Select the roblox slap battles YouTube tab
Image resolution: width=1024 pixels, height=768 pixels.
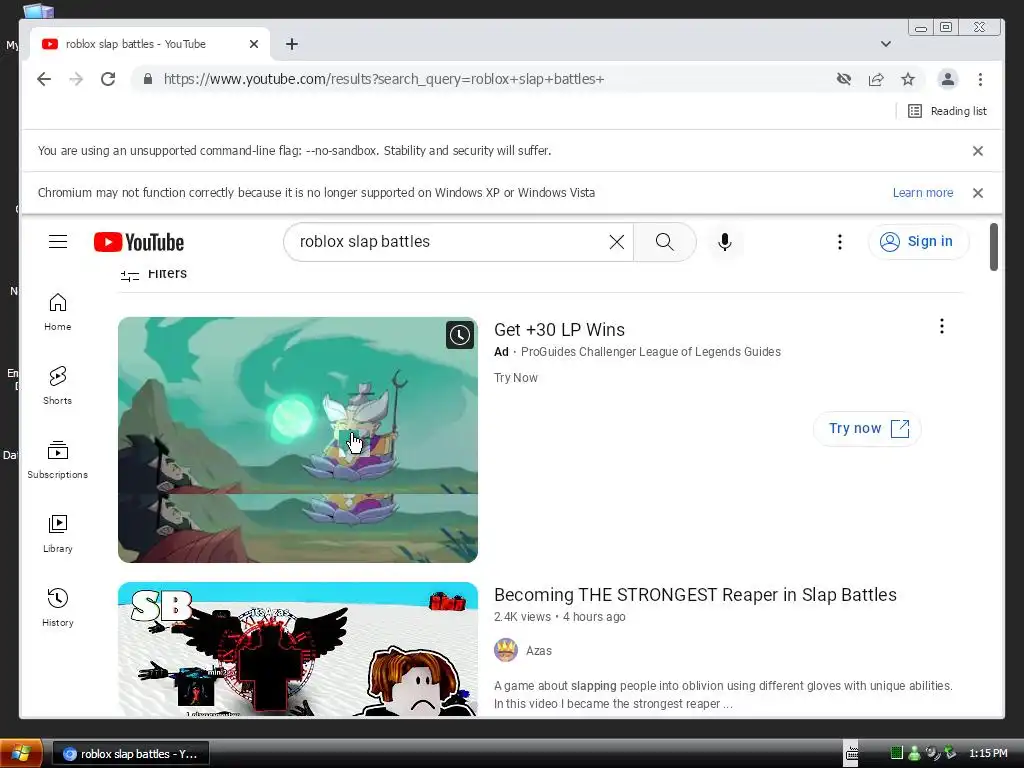150,44
